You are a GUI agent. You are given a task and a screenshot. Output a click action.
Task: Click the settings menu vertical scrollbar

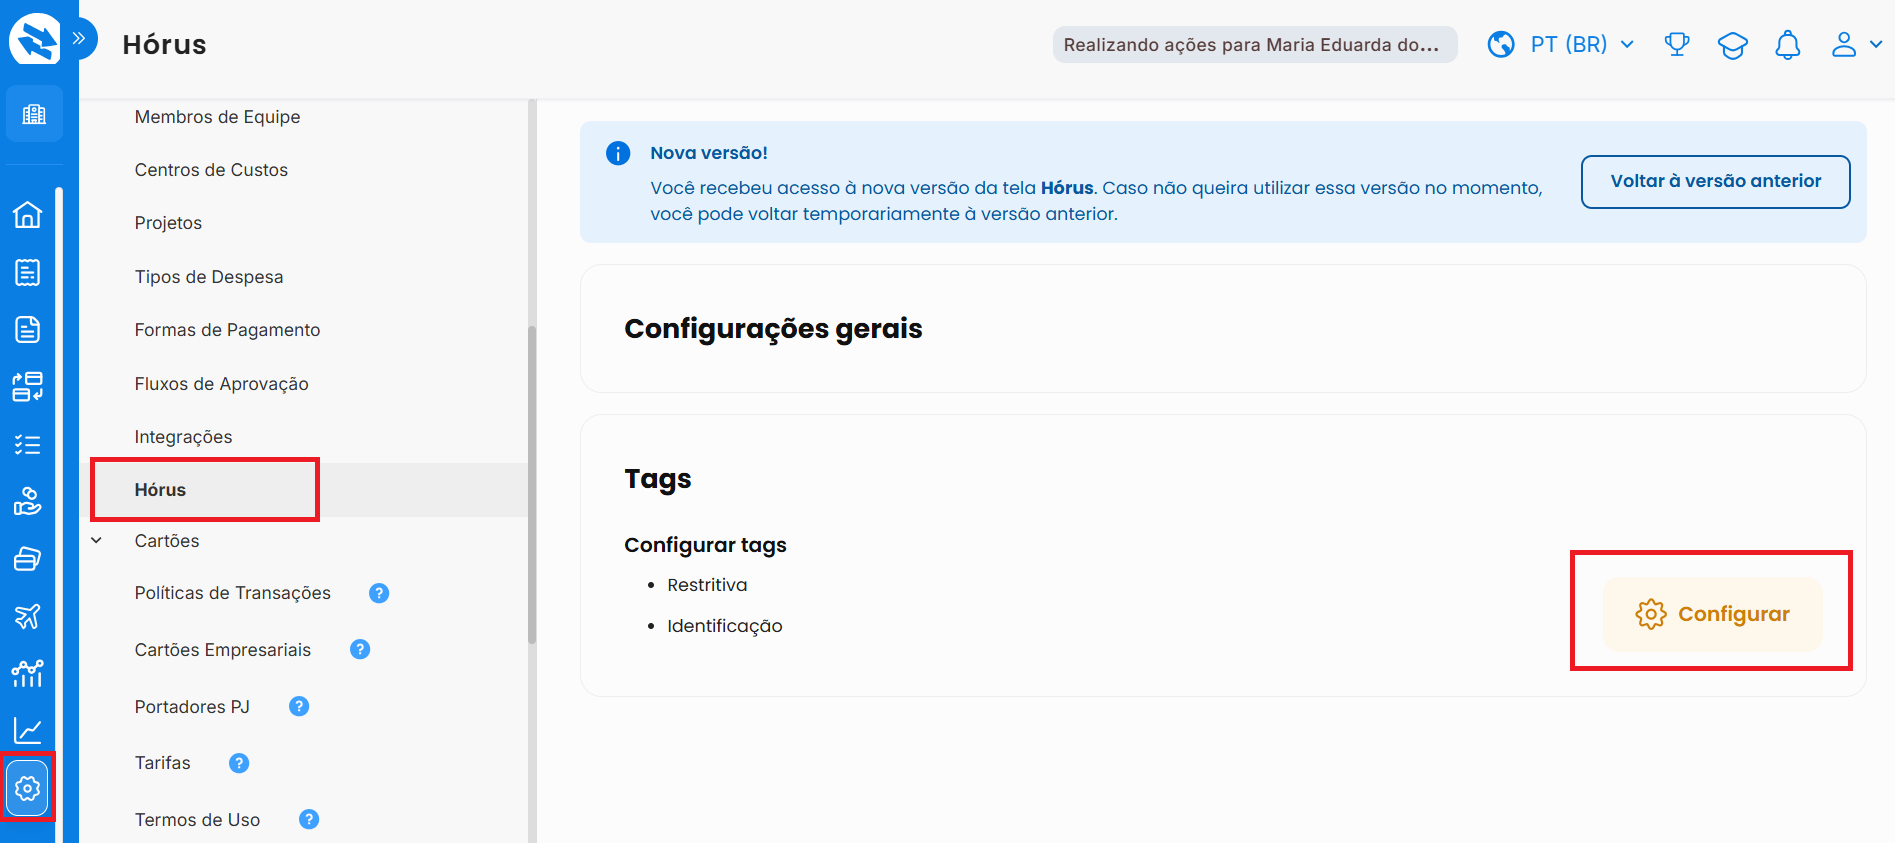532,480
